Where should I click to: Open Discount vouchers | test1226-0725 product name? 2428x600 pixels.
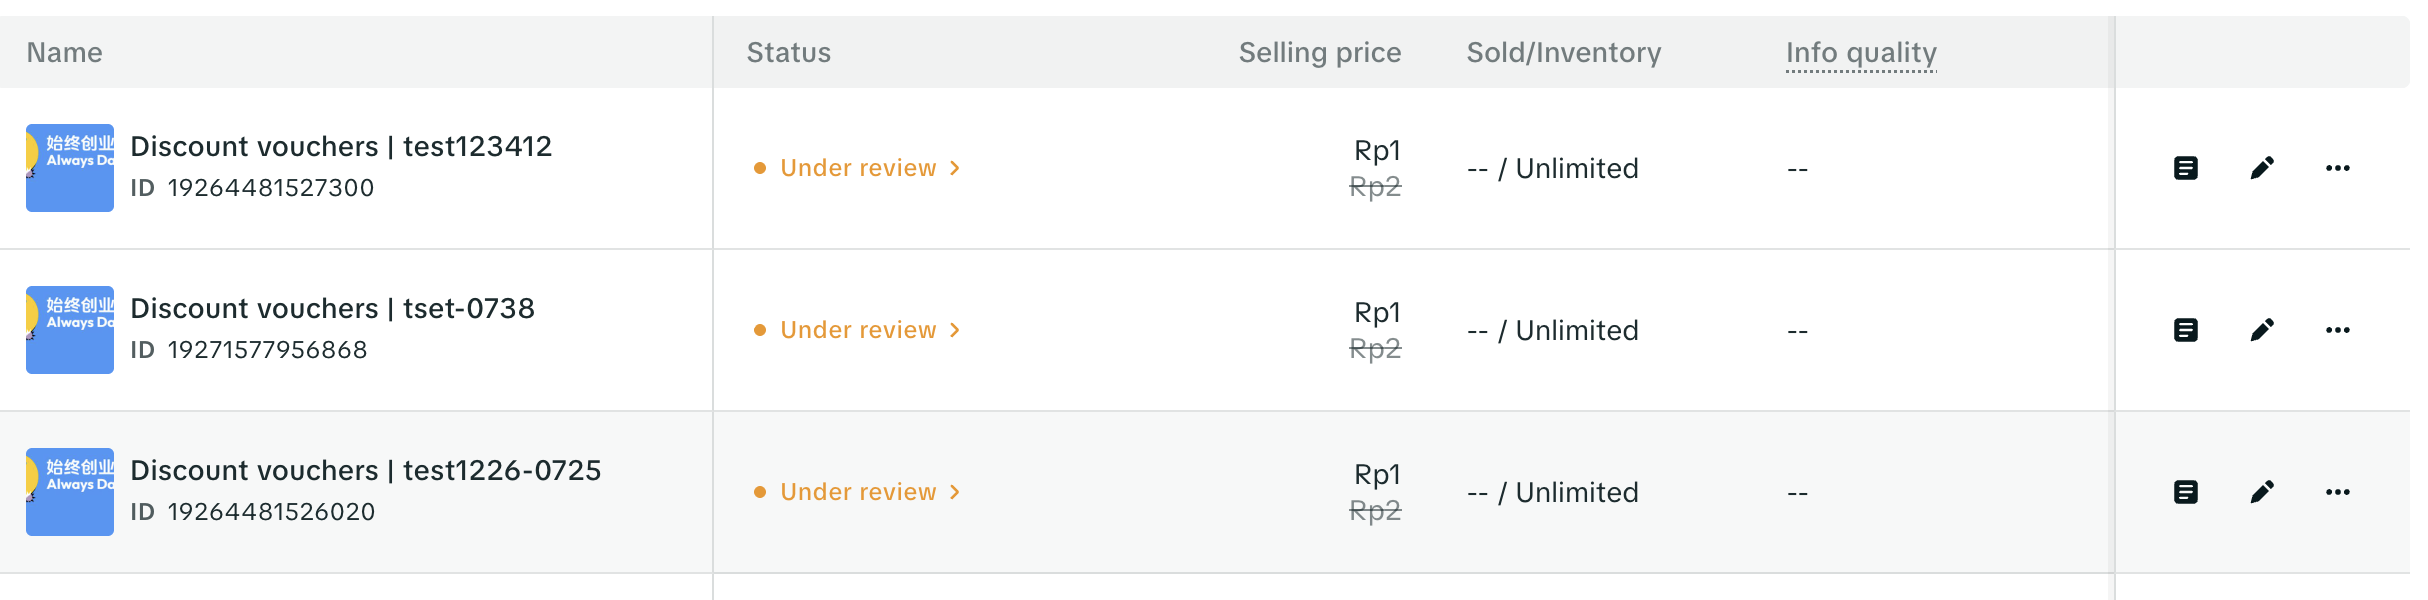365,471
